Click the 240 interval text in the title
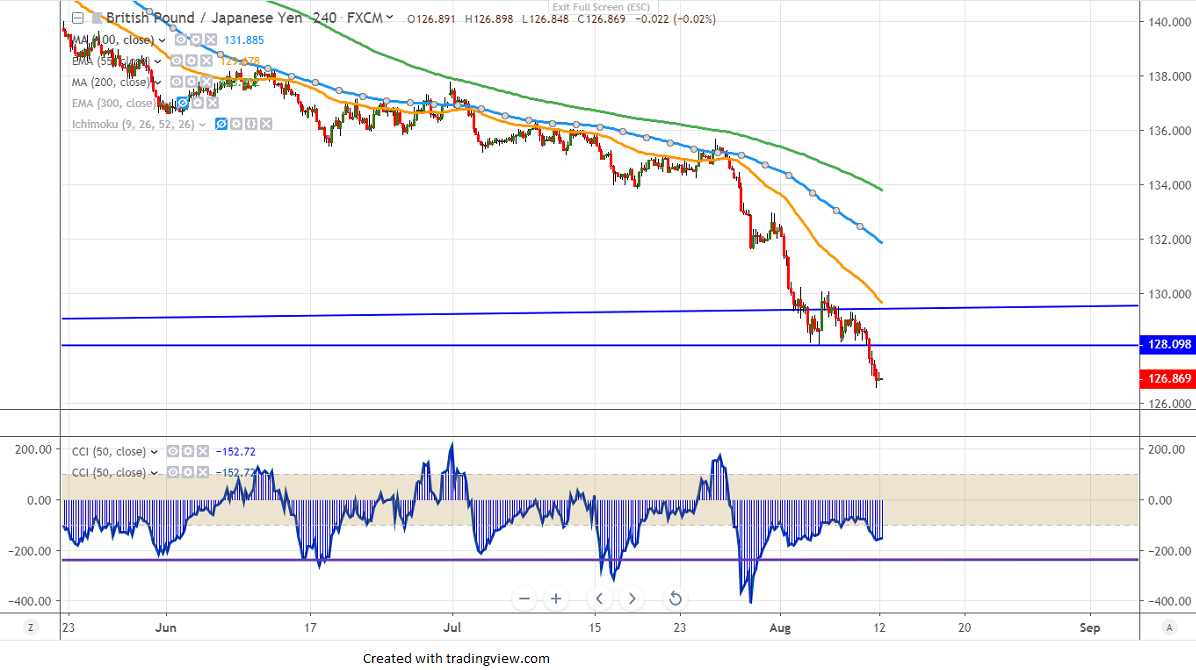This screenshot has height=670, width=1196. click(x=325, y=18)
